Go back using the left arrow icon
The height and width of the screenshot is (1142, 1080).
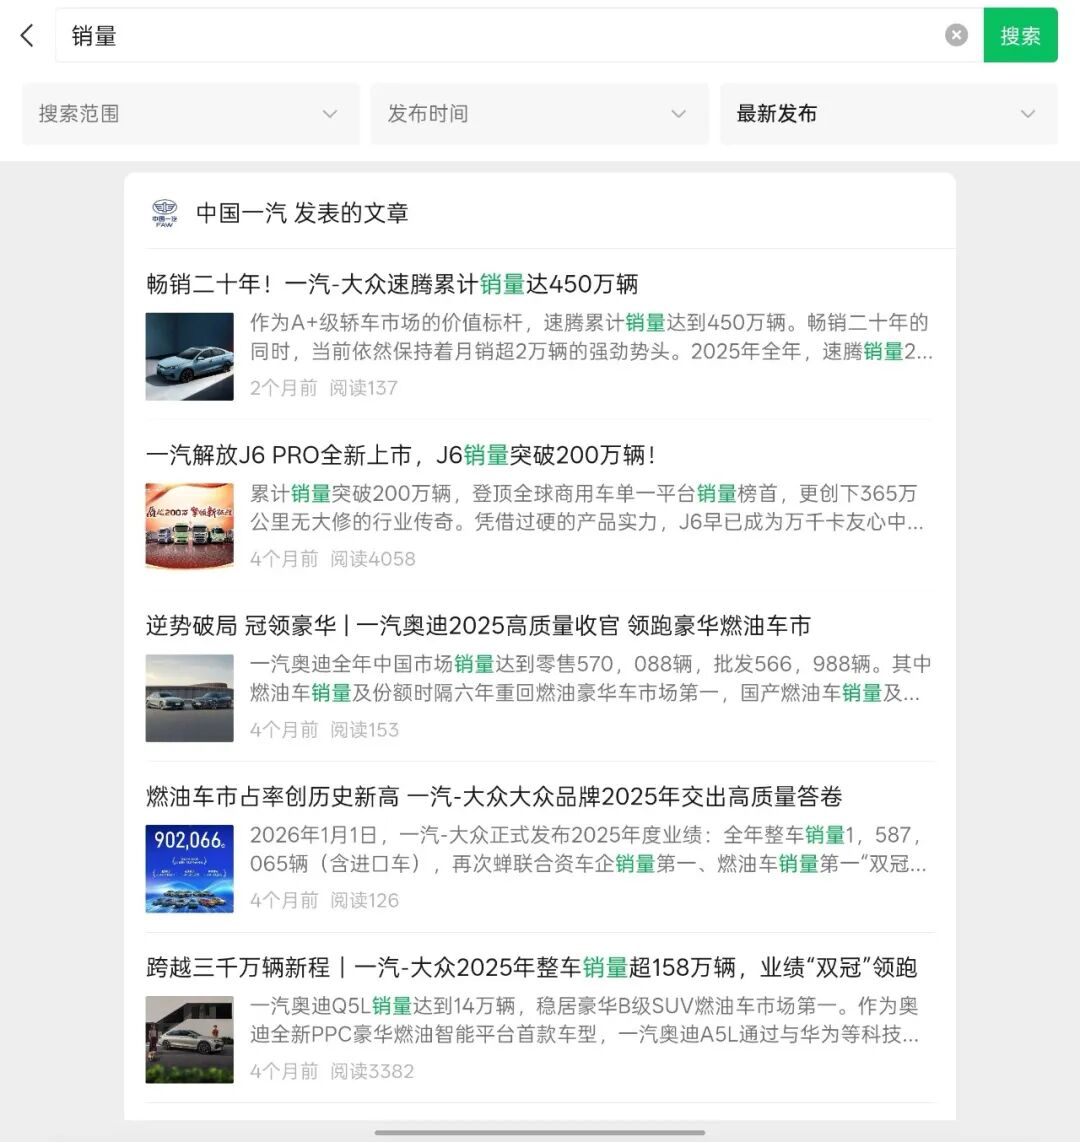point(27,35)
